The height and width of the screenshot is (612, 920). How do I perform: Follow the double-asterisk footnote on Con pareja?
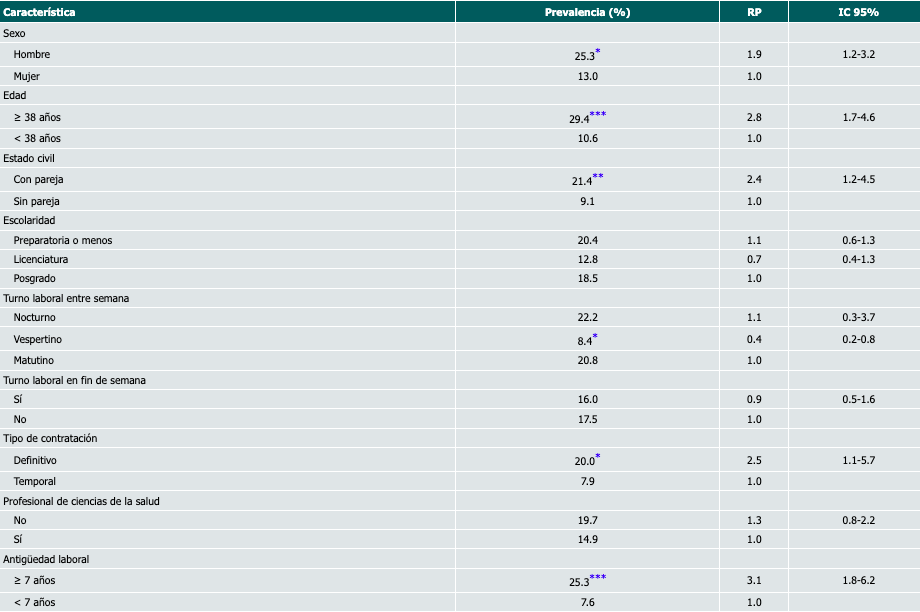click(x=598, y=177)
